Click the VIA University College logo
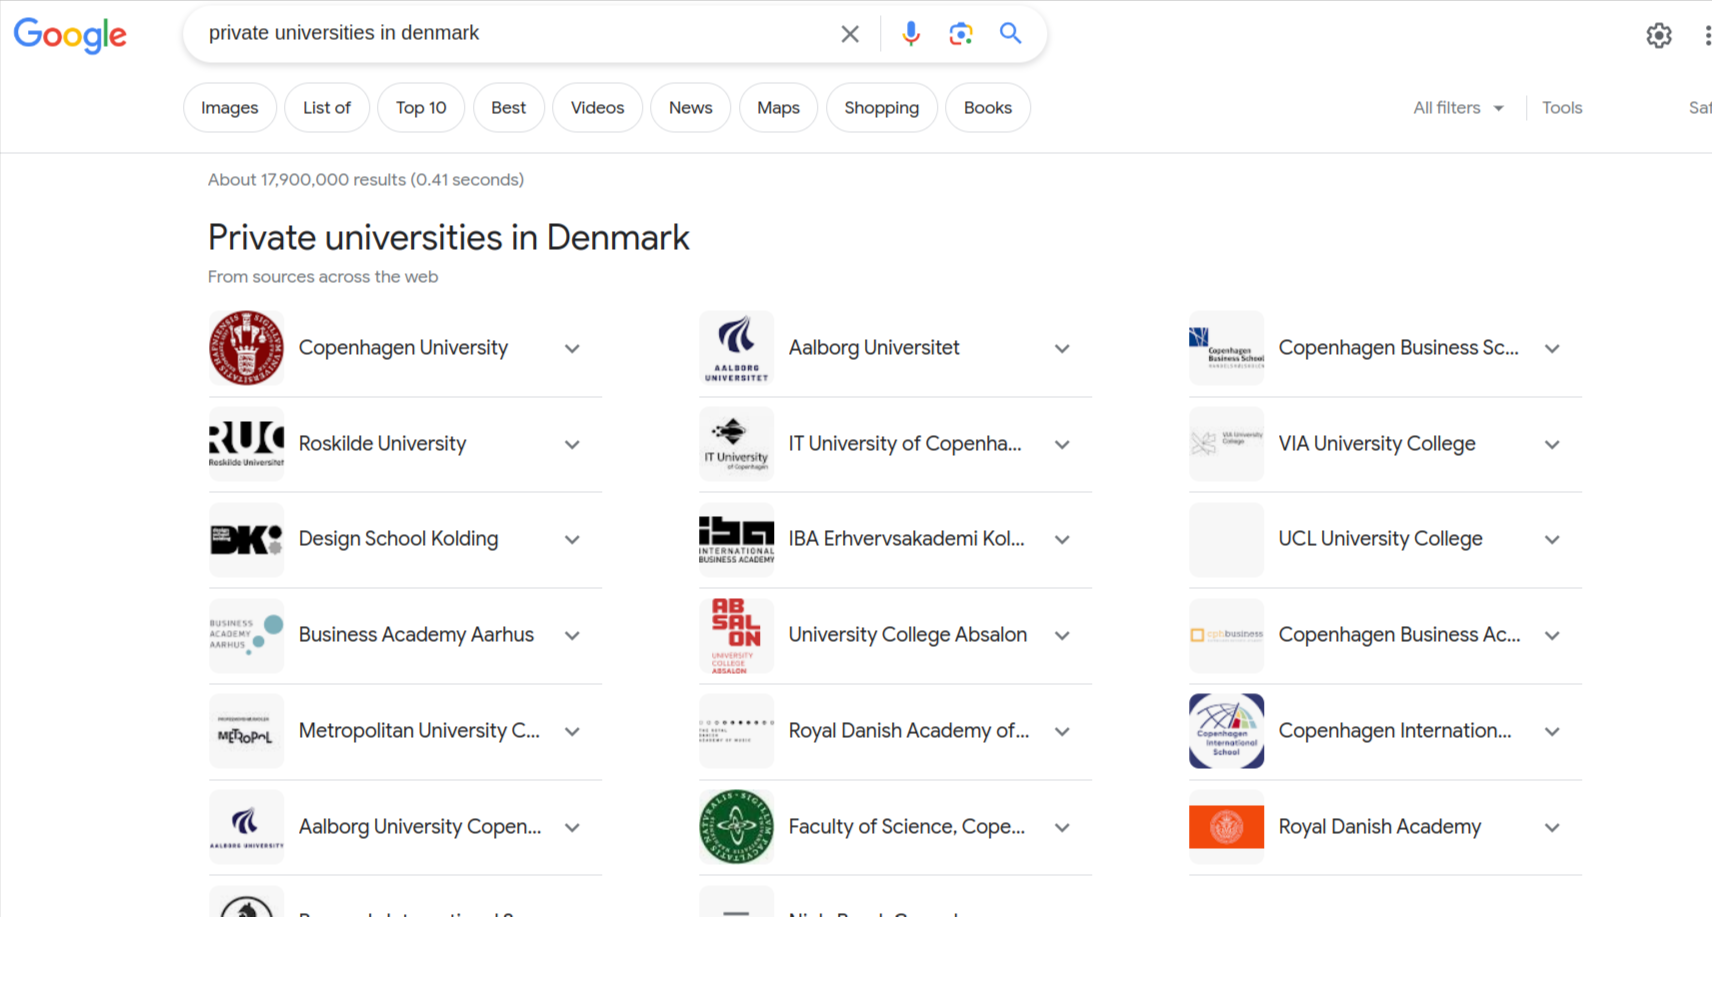Viewport: 1712px width, 981px height. [1226, 444]
